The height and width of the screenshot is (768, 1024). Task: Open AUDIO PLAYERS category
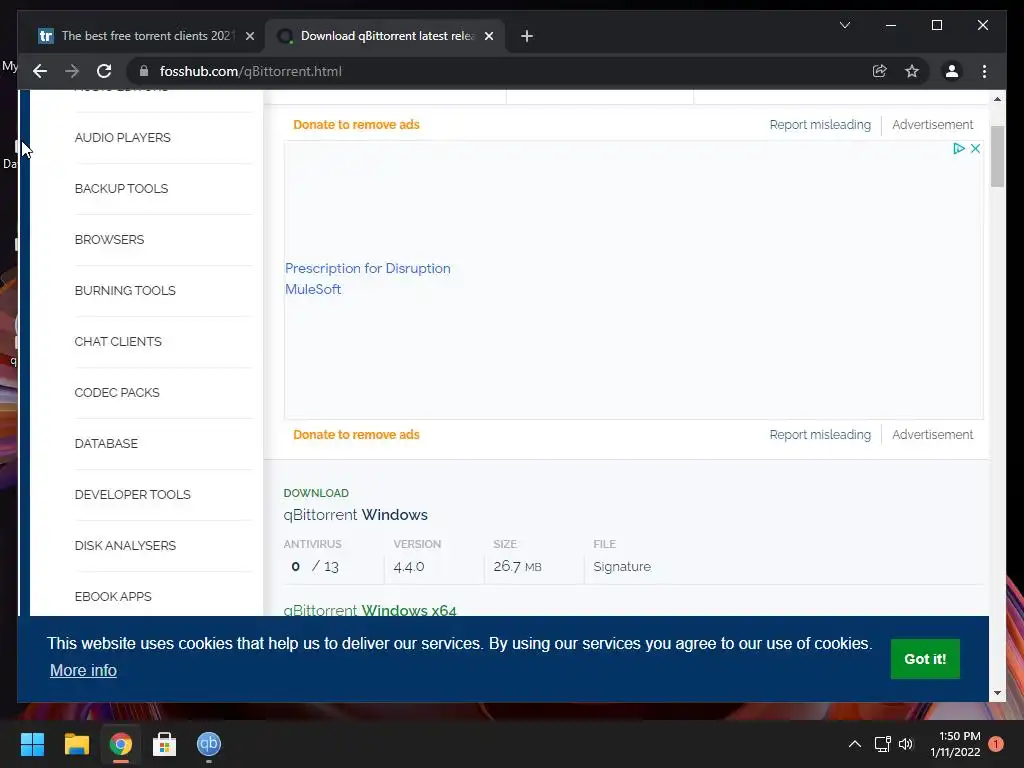point(123,138)
